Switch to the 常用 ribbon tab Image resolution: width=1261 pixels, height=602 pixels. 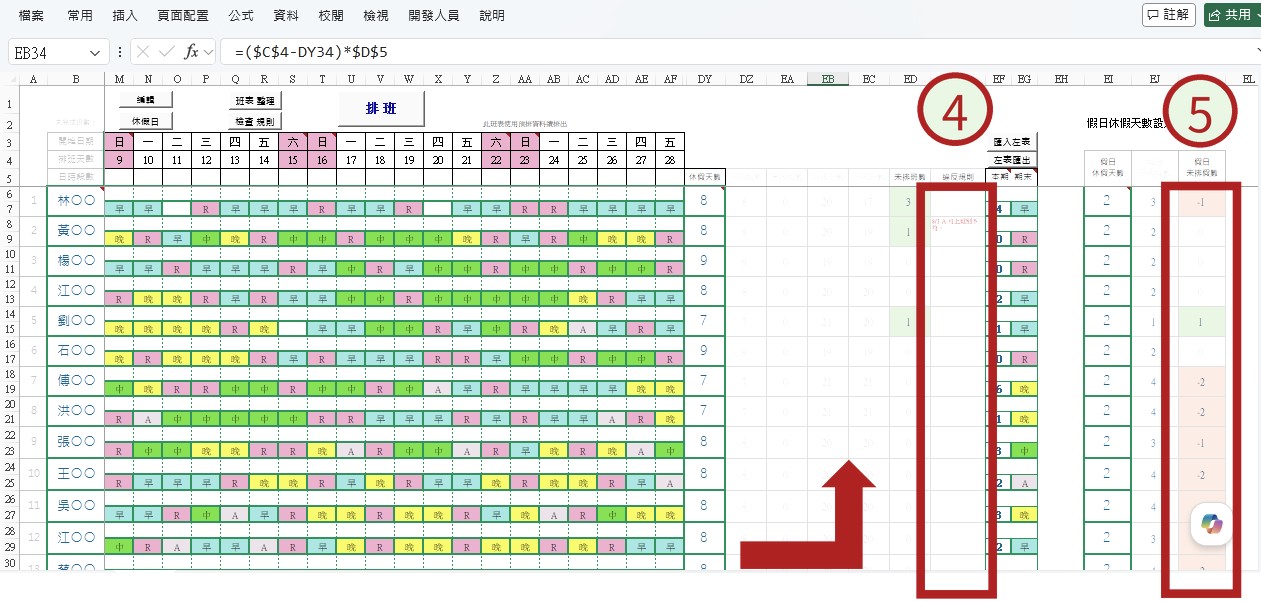(x=80, y=16)
